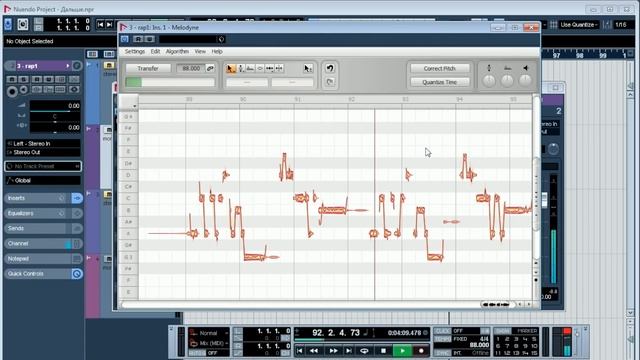Toggle the cycle loop button in transport
640x360 pixels.
(364, 351)
